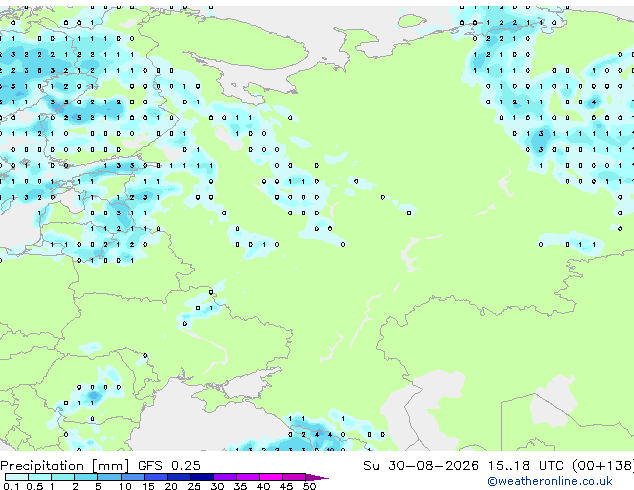Click the legend label '0.1'
634x490 pixels.
(10, 486)
